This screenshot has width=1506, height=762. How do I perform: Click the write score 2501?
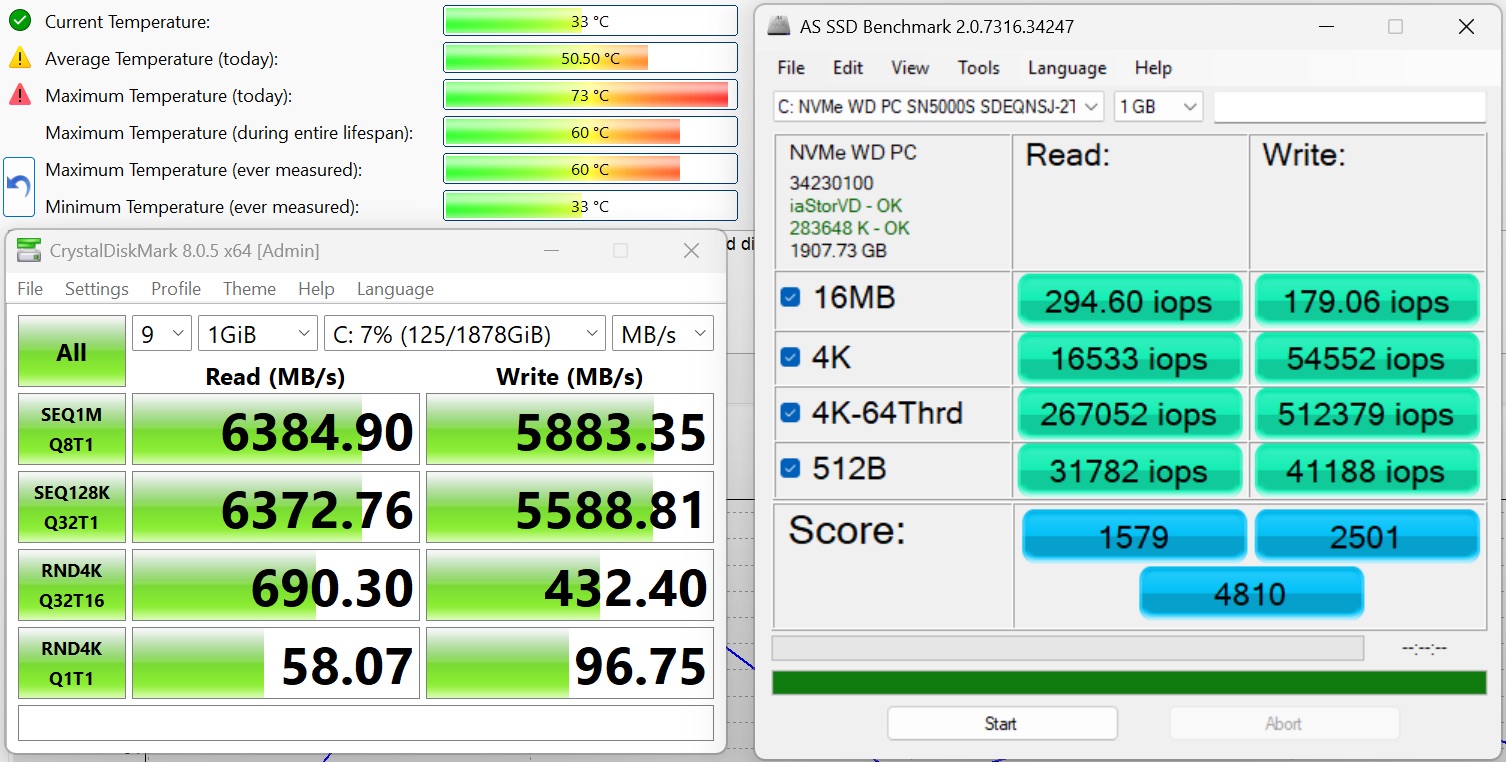point(1366,536)
